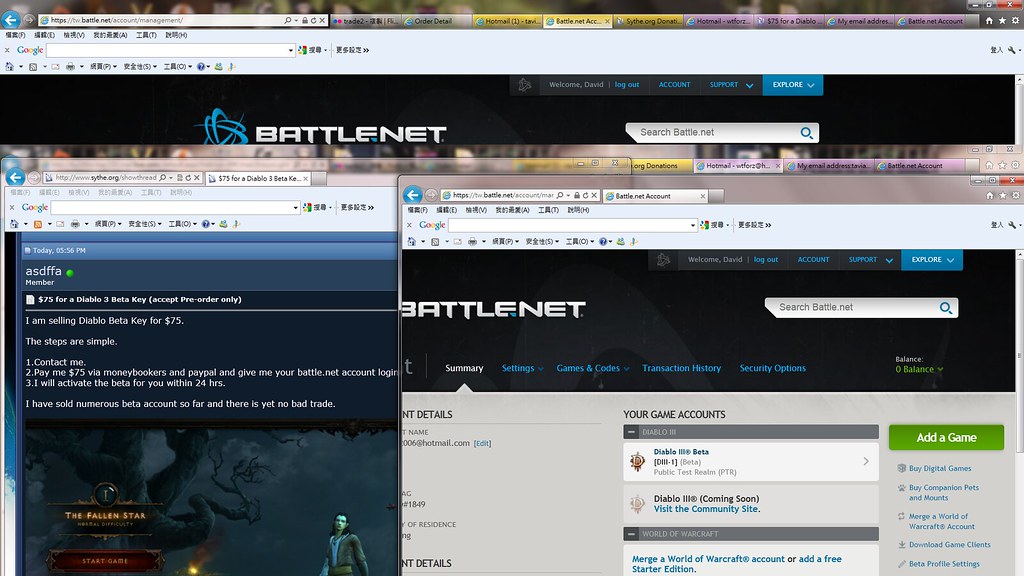Click the printer icon in front window command bar
This screenshot has width=1024, height=576.
point(472,242)
